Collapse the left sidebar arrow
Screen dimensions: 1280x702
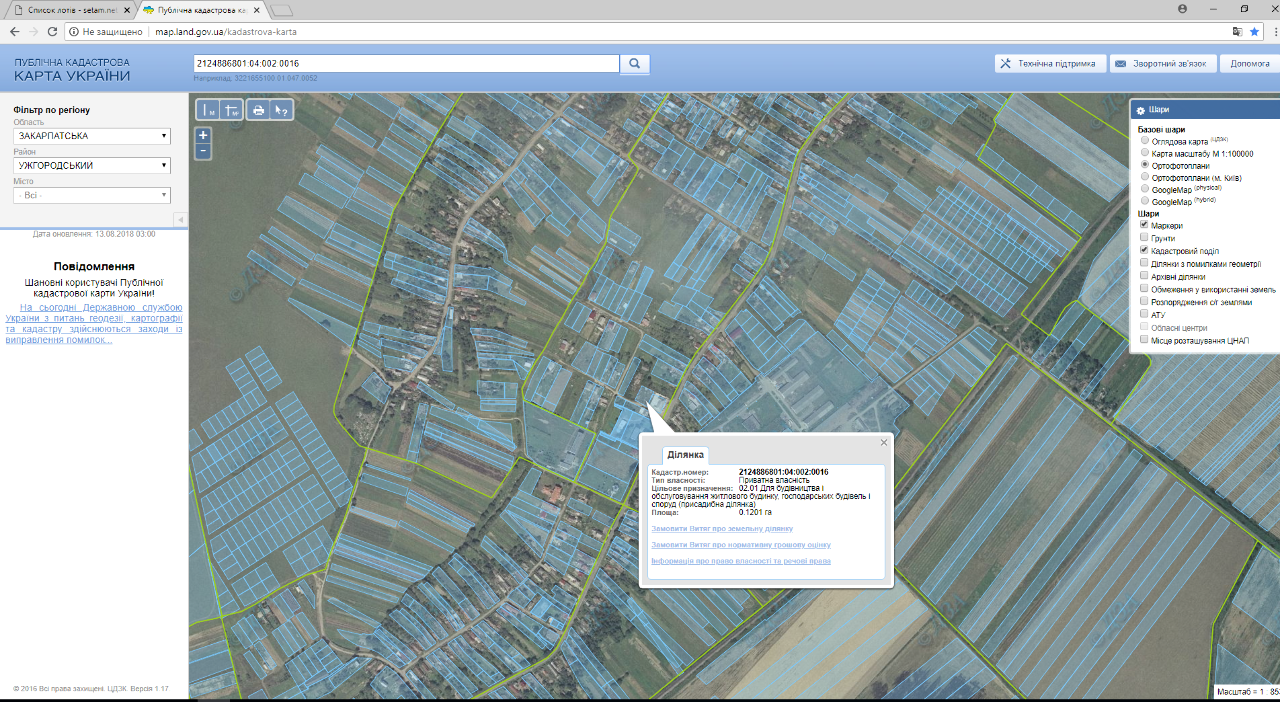[180, 219]
